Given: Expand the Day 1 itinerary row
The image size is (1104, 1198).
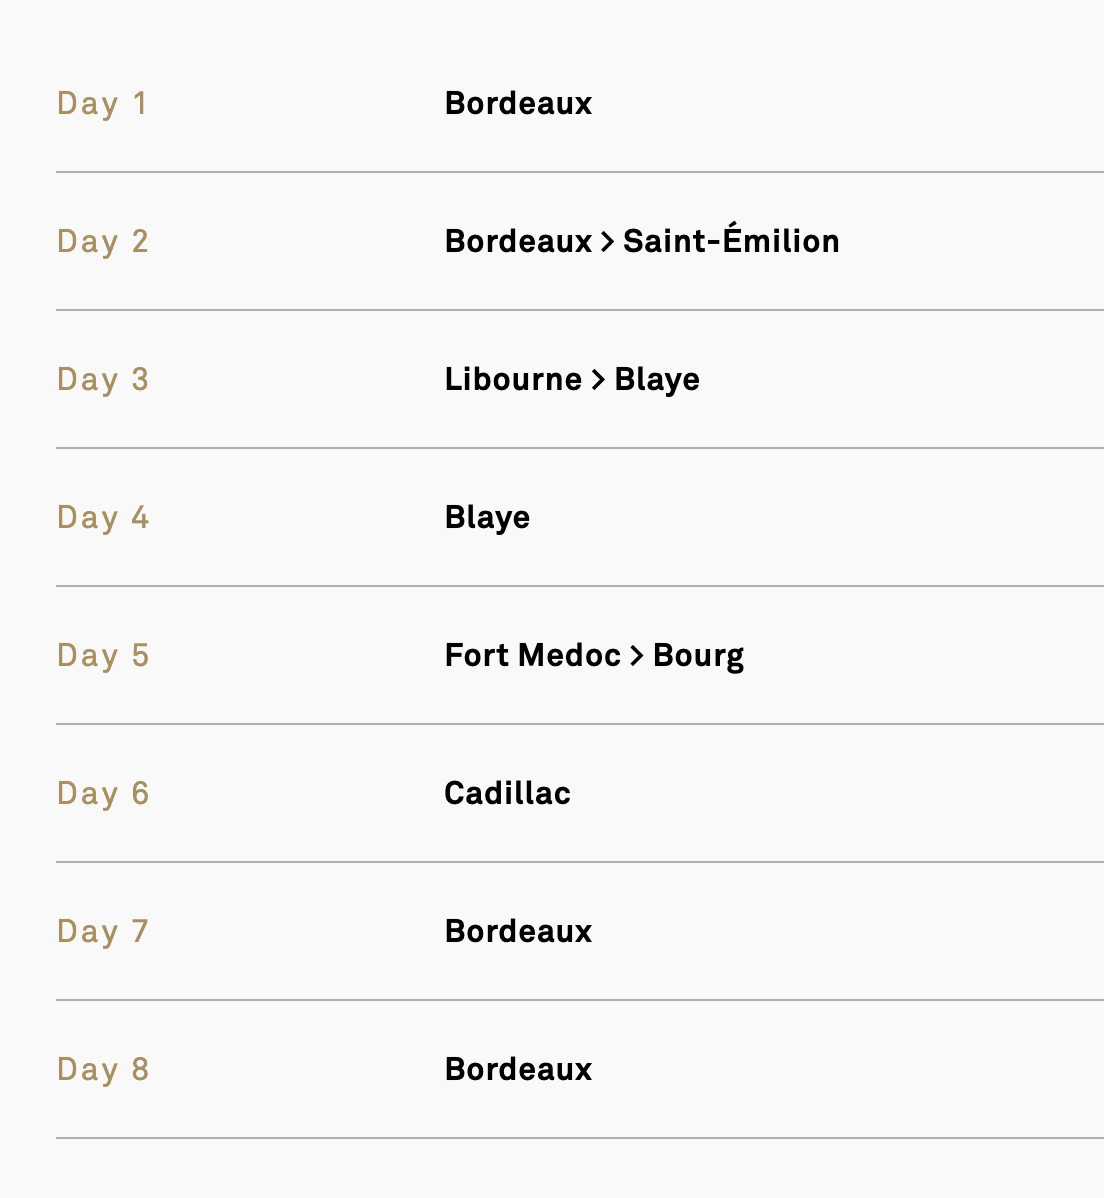Looking at the screenshot, I should coord(580,103).
